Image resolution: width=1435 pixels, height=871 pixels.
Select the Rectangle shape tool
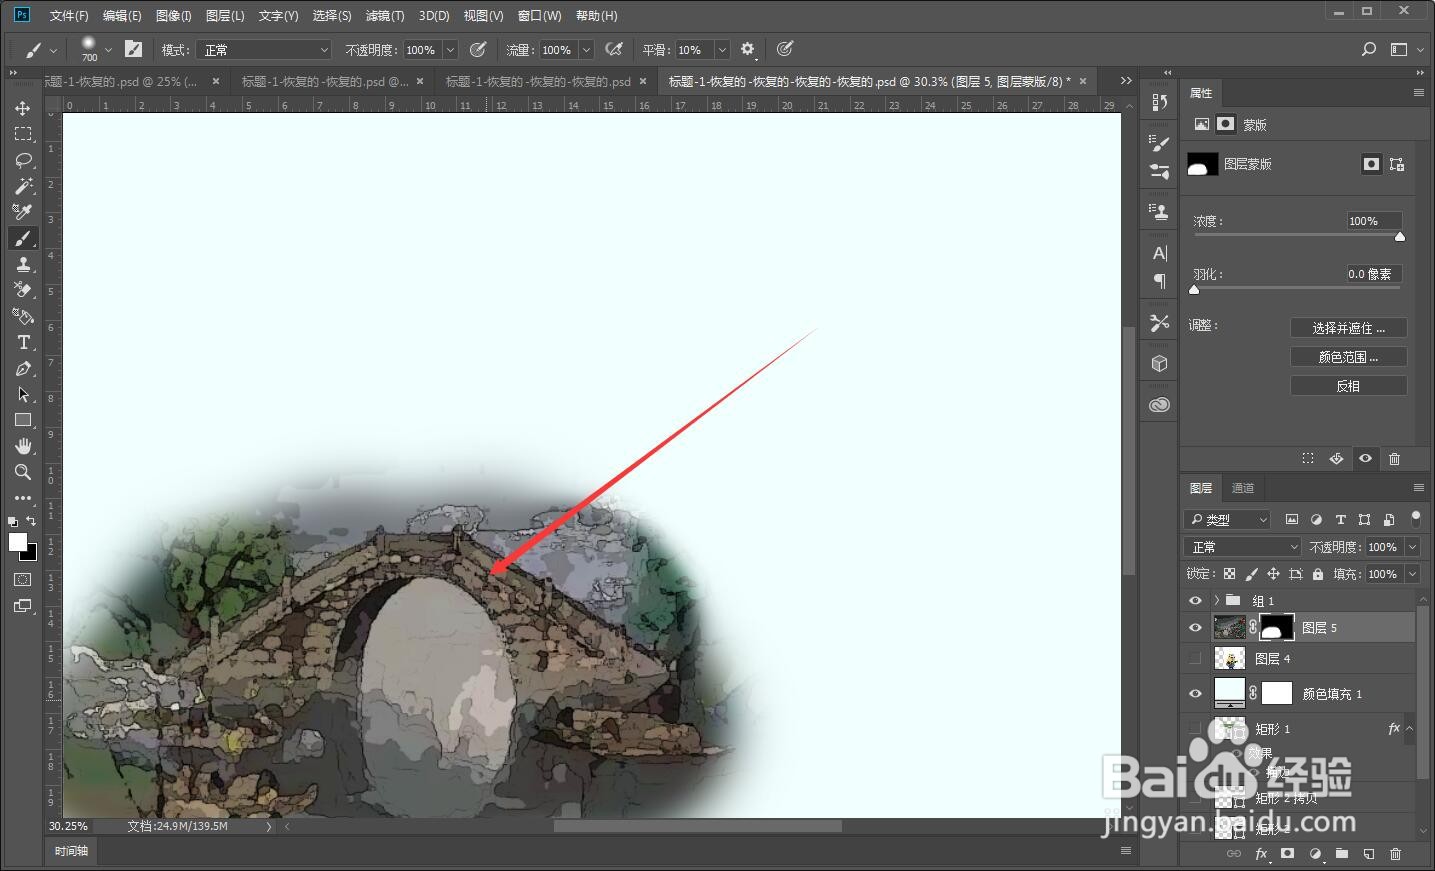[23, 420]
